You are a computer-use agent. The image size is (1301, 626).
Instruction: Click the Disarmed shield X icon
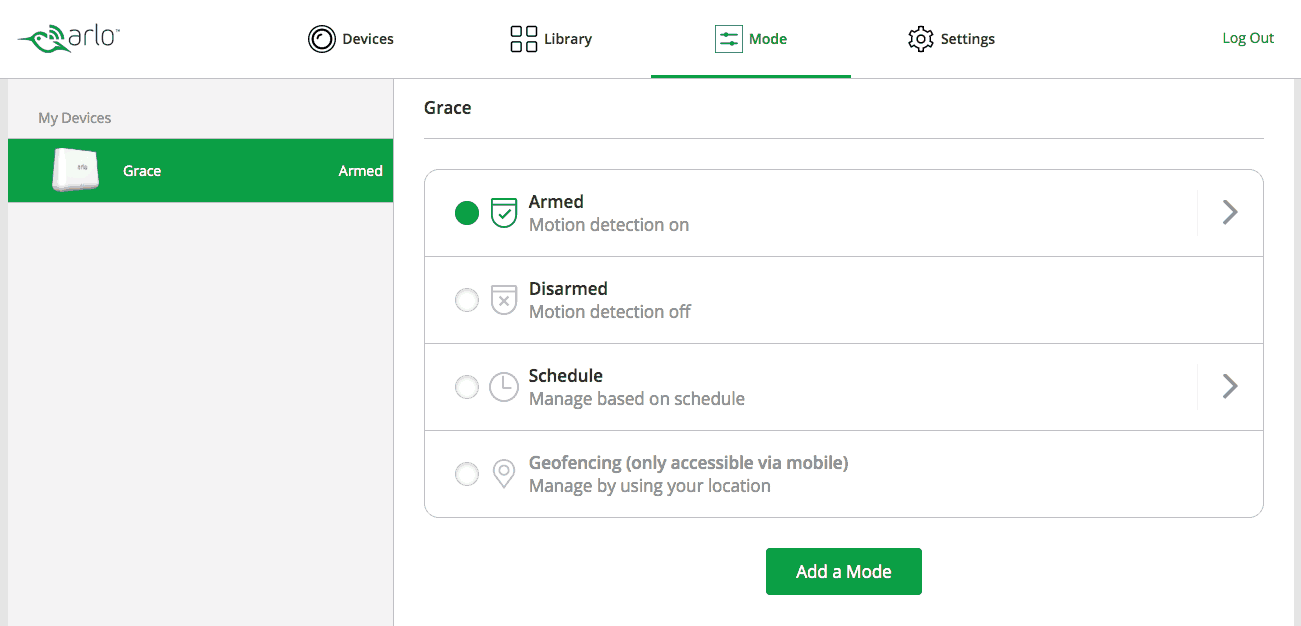(x=504, y=299)
